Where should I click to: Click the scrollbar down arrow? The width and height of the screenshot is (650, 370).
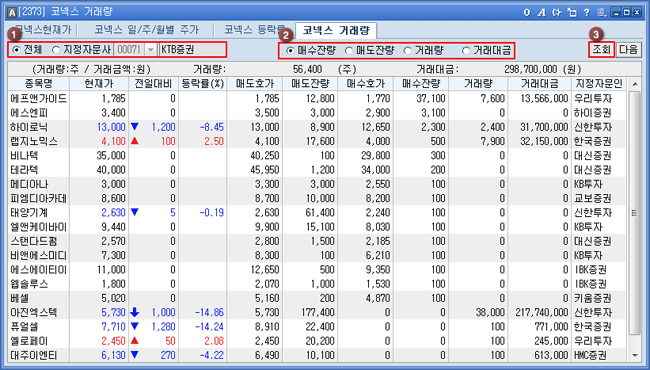click(x=635, y=355)
